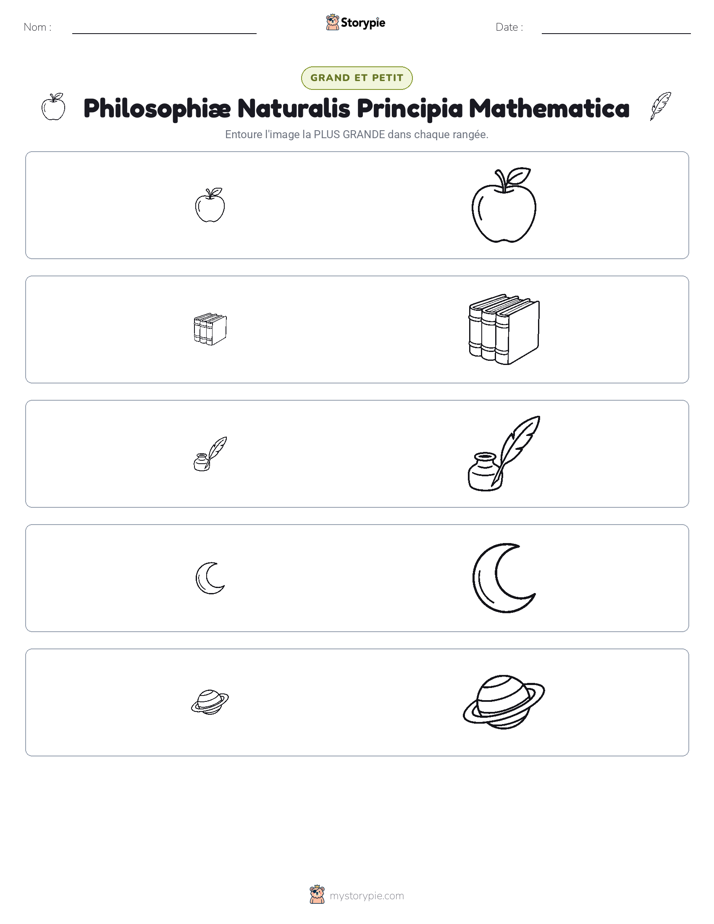Select the small stack of books
The width and height of the screenshot is (714, 924).
pyautogui.click(x=210, y=329)
